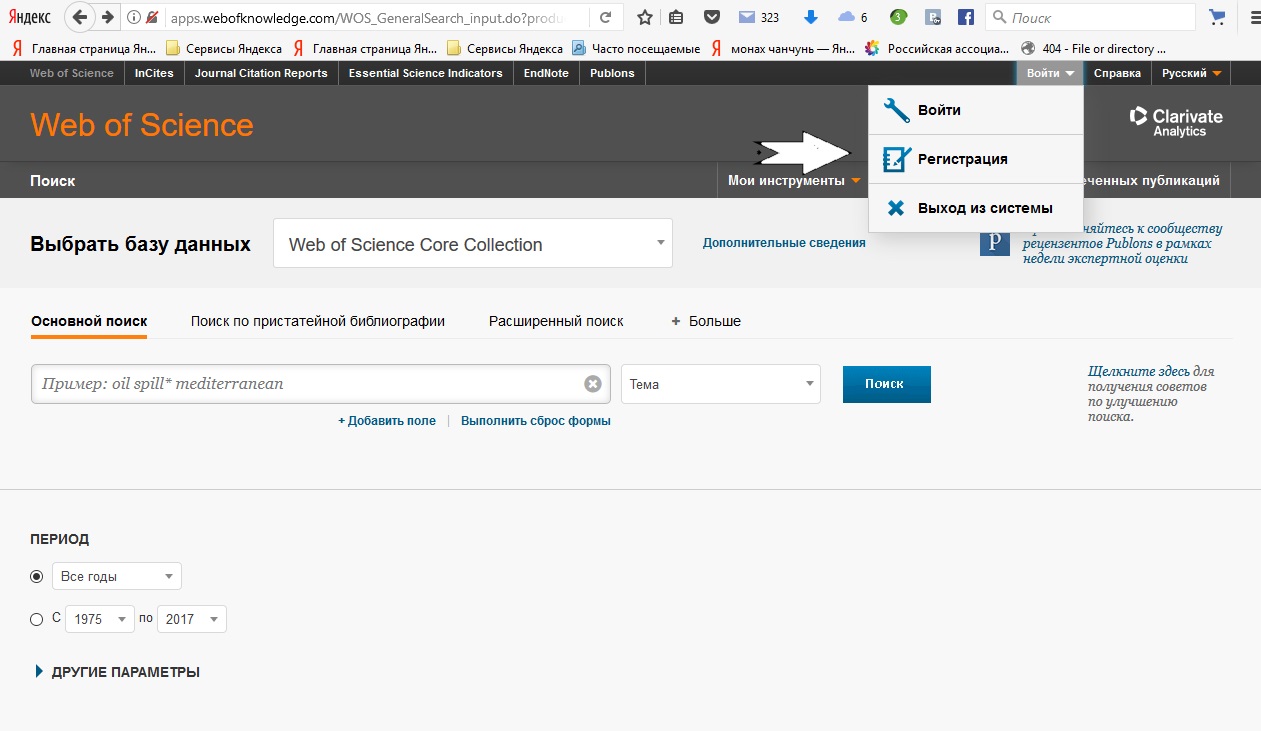This screenshot has width=1261, height=731.
Task: Open the downloads arrow icon
Action: (x=811, y=17)
